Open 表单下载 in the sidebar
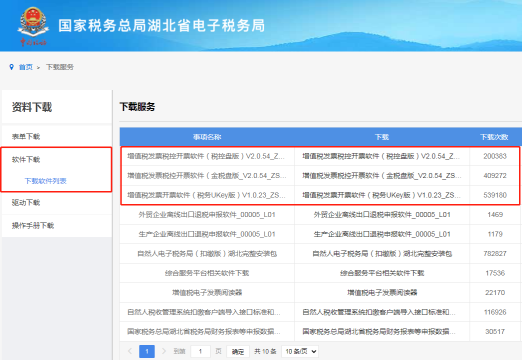523x360 pixels. click(26, 136)
